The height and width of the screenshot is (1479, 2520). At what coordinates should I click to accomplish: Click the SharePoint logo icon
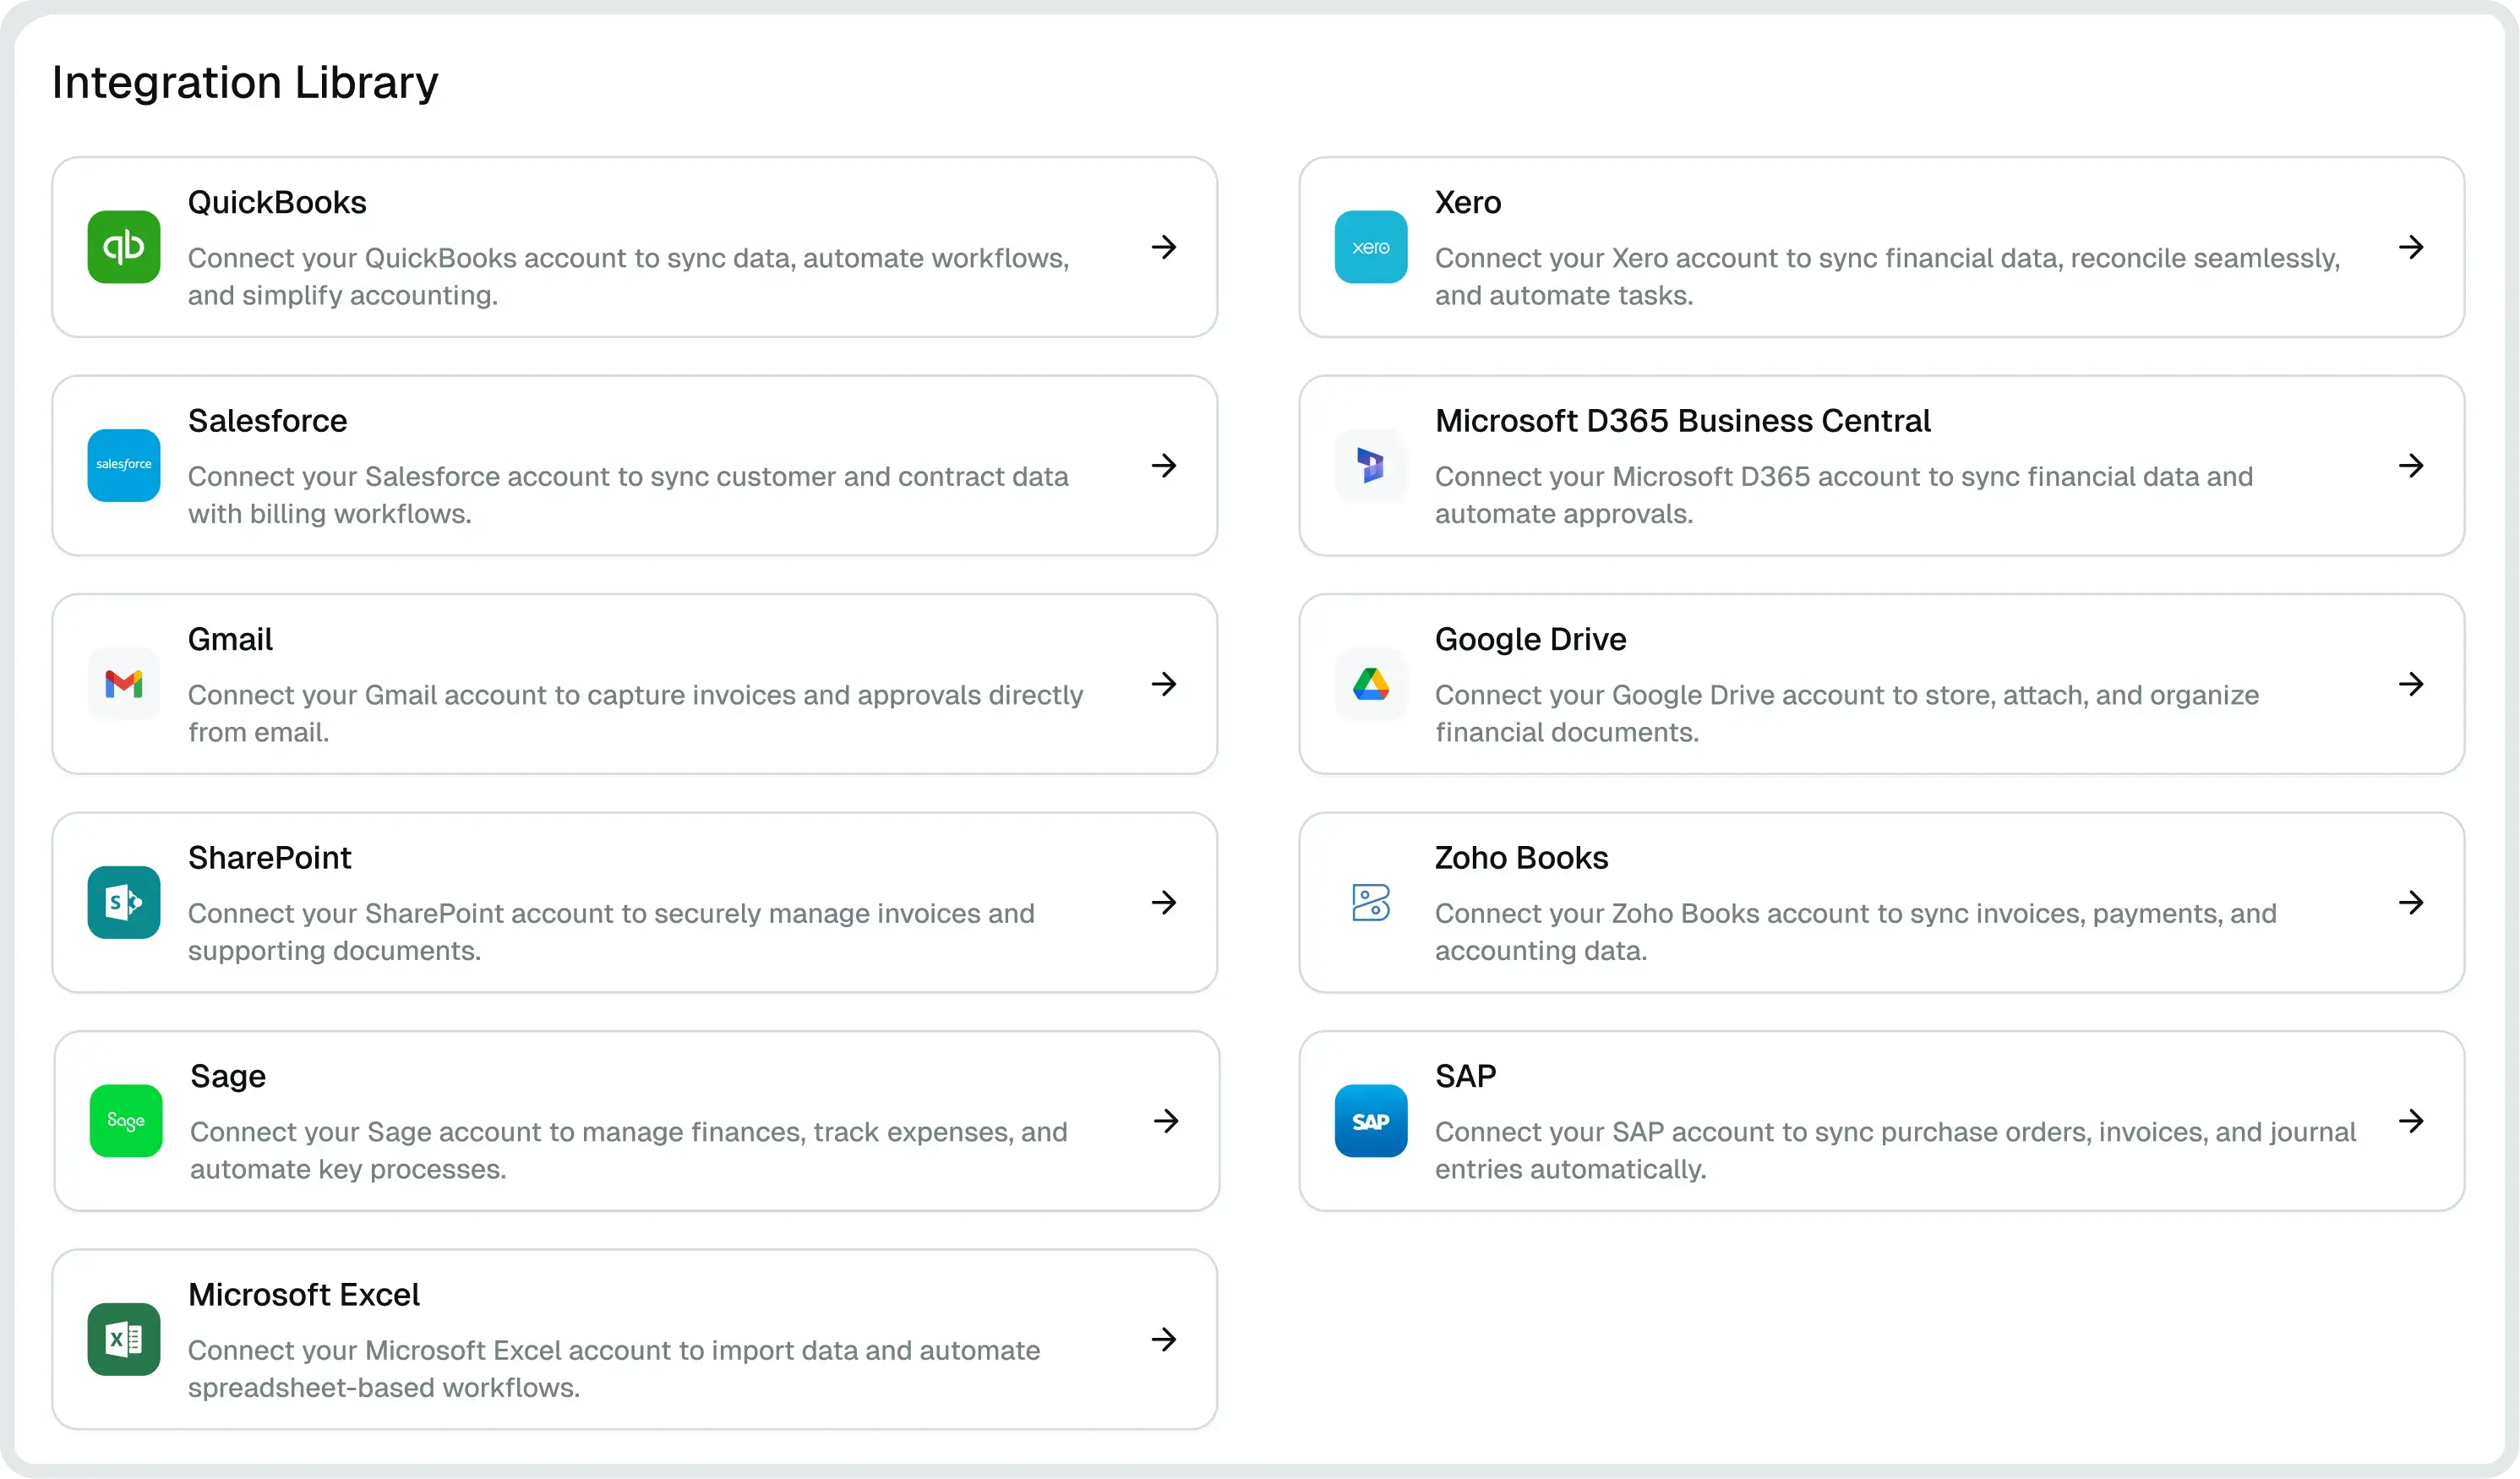(x=124, y=902)
